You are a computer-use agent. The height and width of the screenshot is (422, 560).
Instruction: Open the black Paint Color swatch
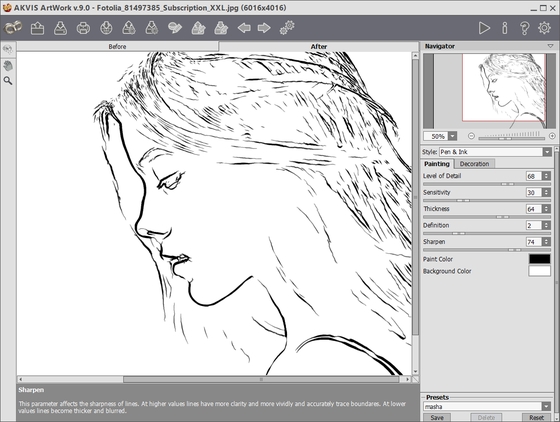[x=540, y=259]
